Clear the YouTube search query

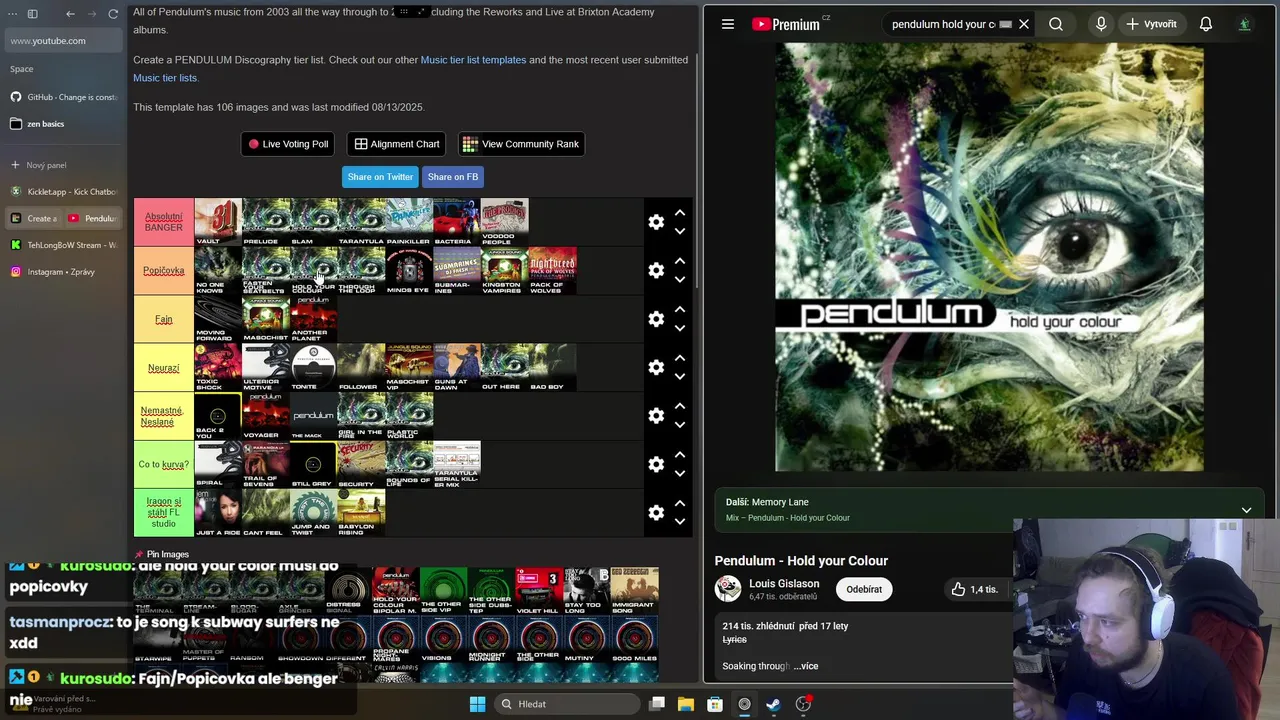[x=1024, y=24]
